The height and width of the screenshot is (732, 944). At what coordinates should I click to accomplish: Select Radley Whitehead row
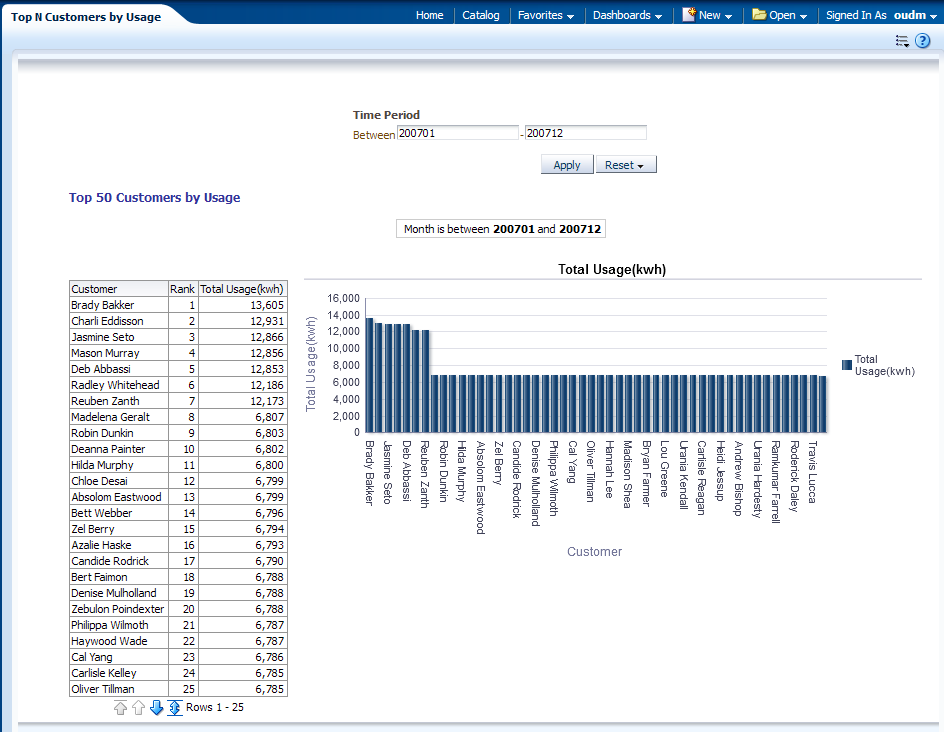pyautogui.click(x=178, y=385)
